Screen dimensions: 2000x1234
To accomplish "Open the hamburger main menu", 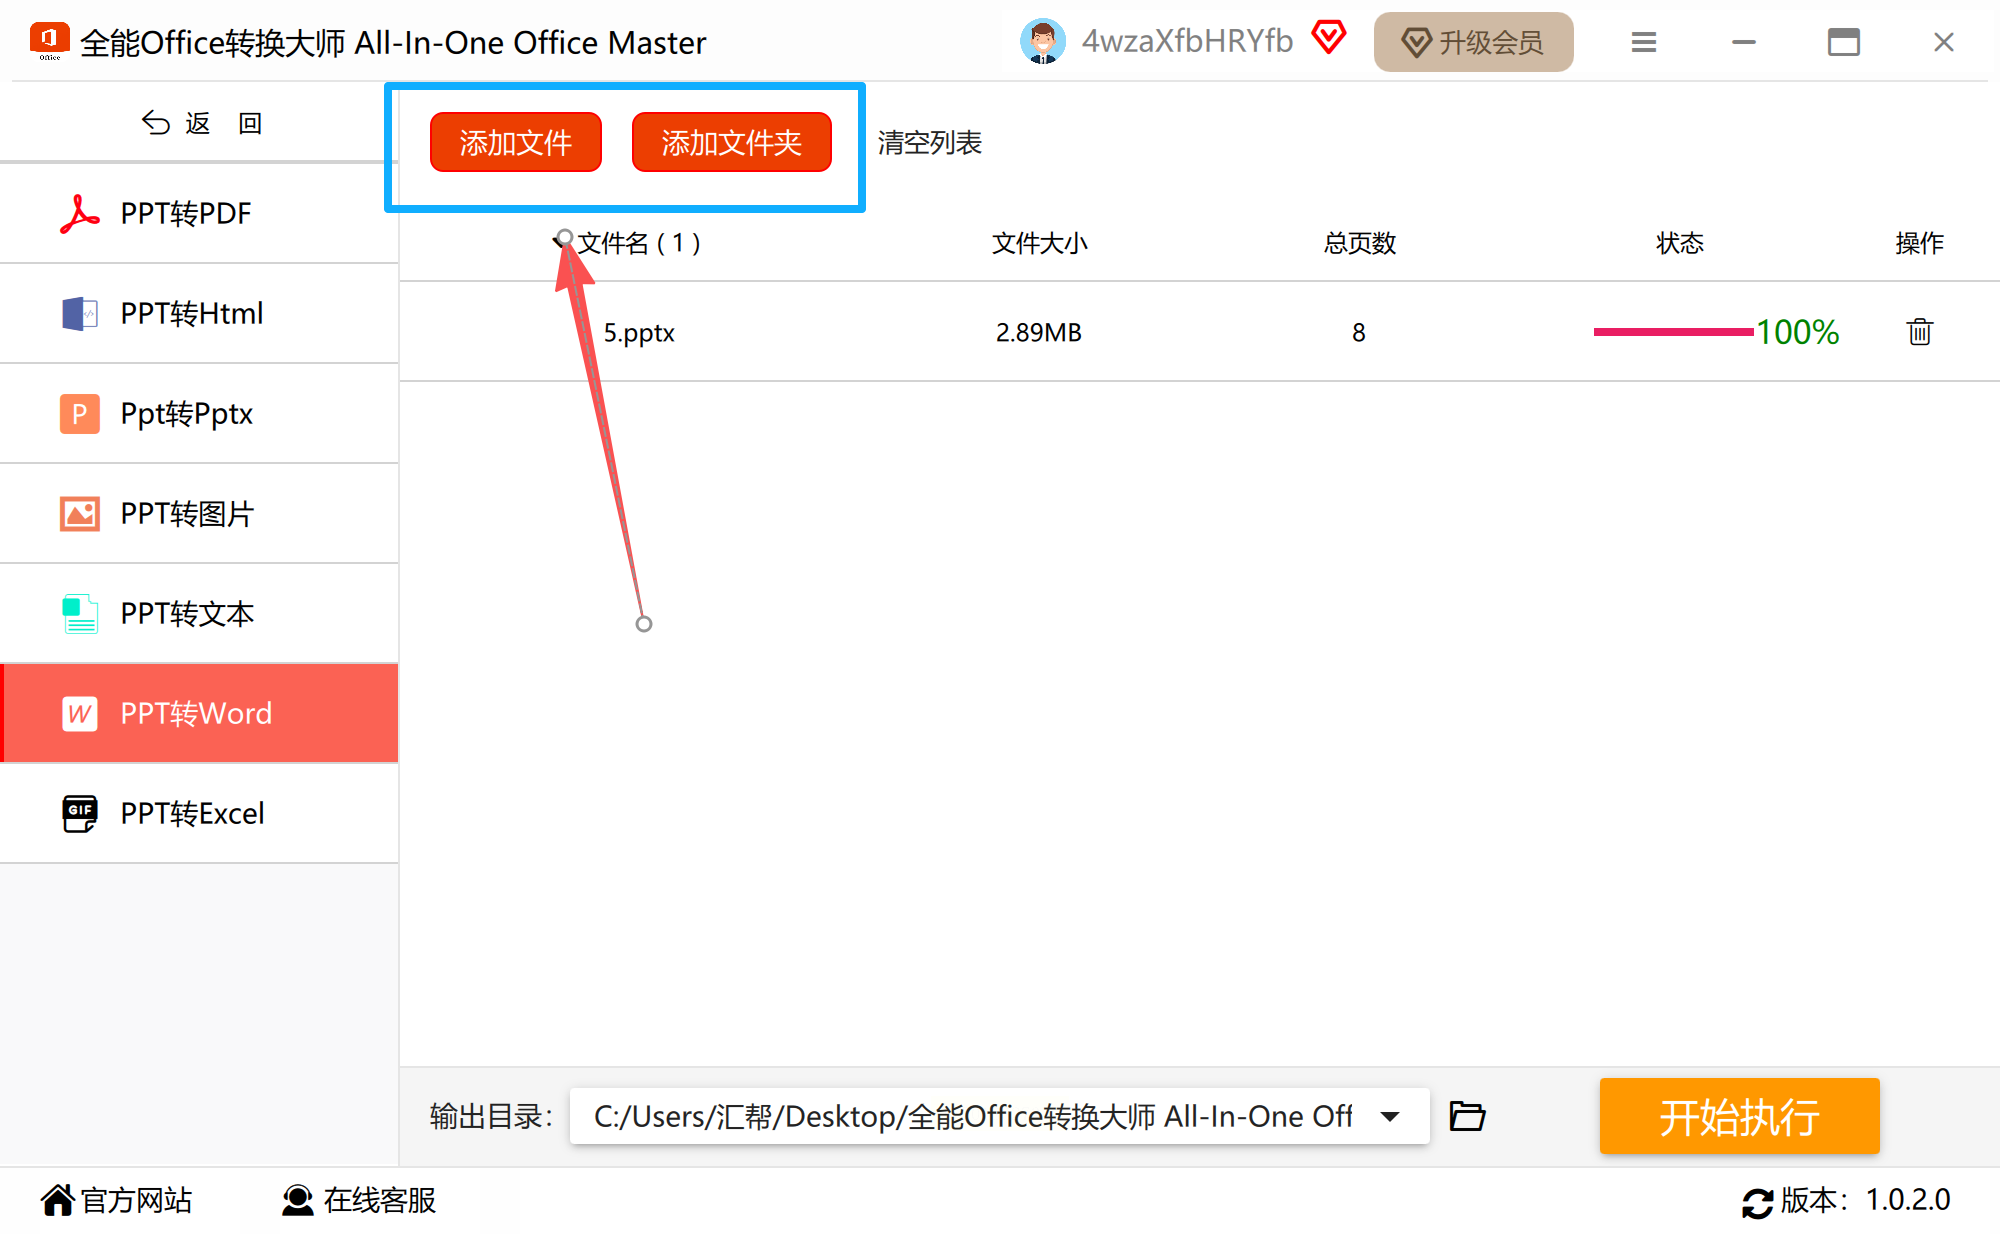I will (x=1643, y=42).
